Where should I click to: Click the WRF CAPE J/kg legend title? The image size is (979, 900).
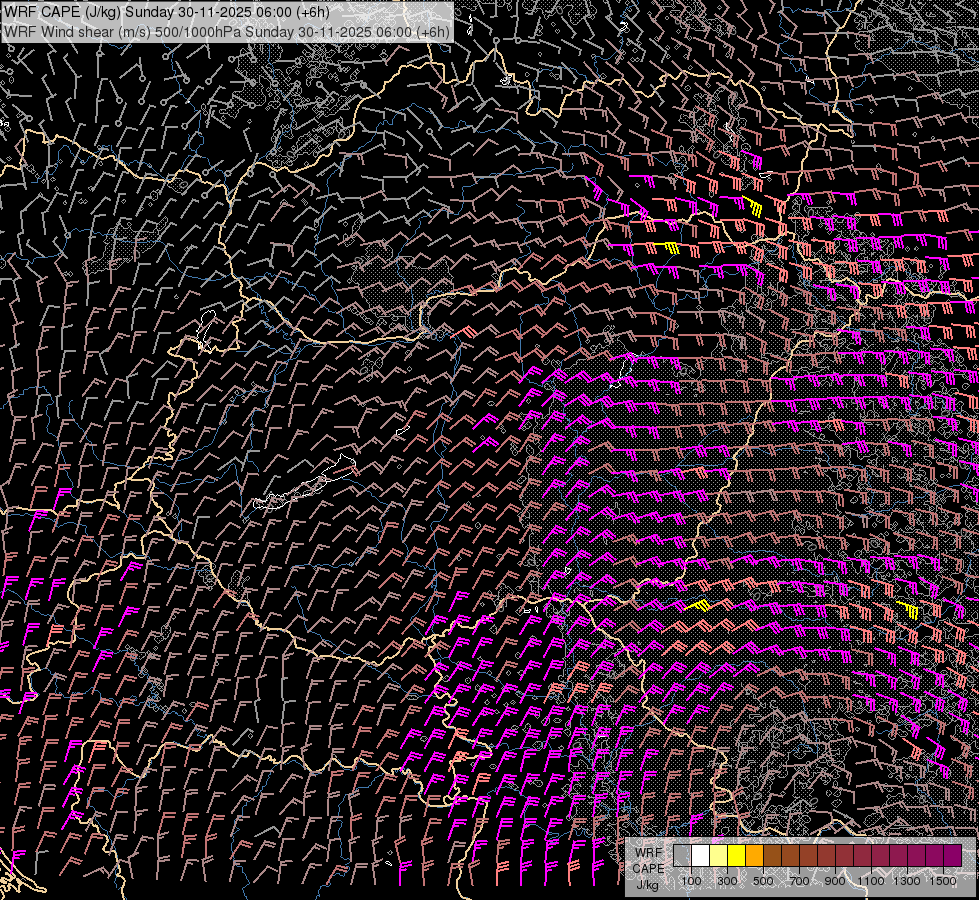point(648,868)
